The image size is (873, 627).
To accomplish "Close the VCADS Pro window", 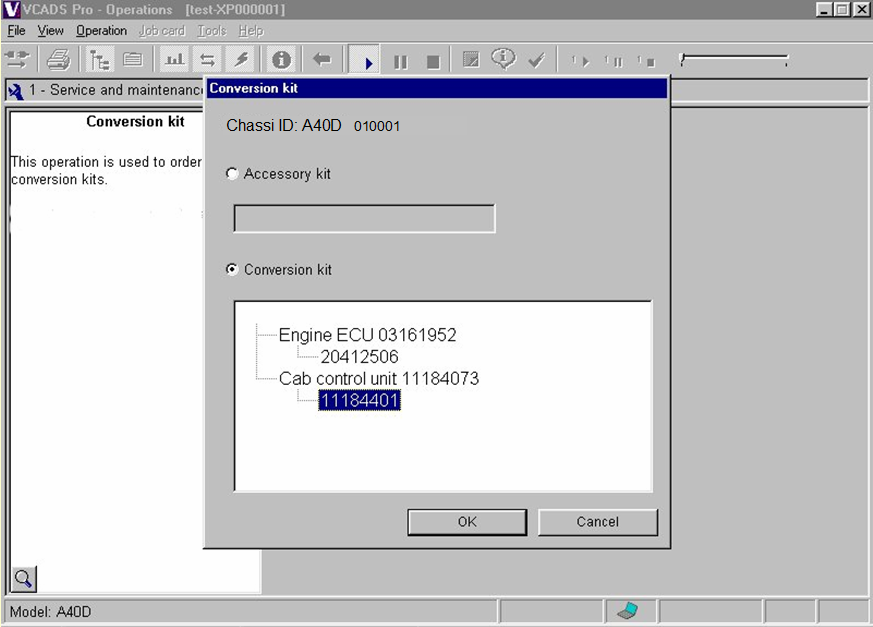I will [861, 9].
